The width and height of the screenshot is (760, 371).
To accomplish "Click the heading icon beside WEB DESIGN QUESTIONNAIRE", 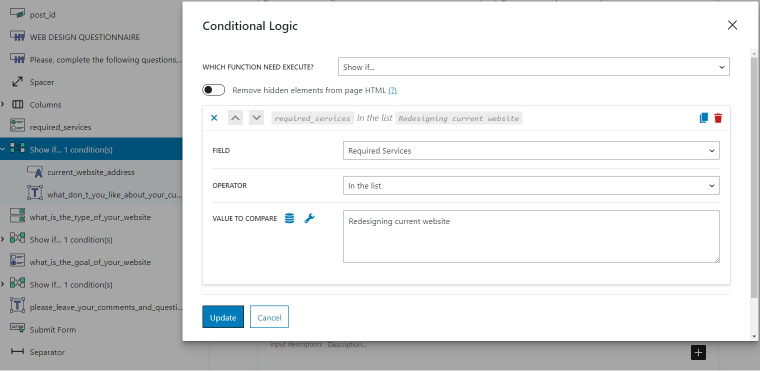I will pyautogui.click(x=17, y=36).
